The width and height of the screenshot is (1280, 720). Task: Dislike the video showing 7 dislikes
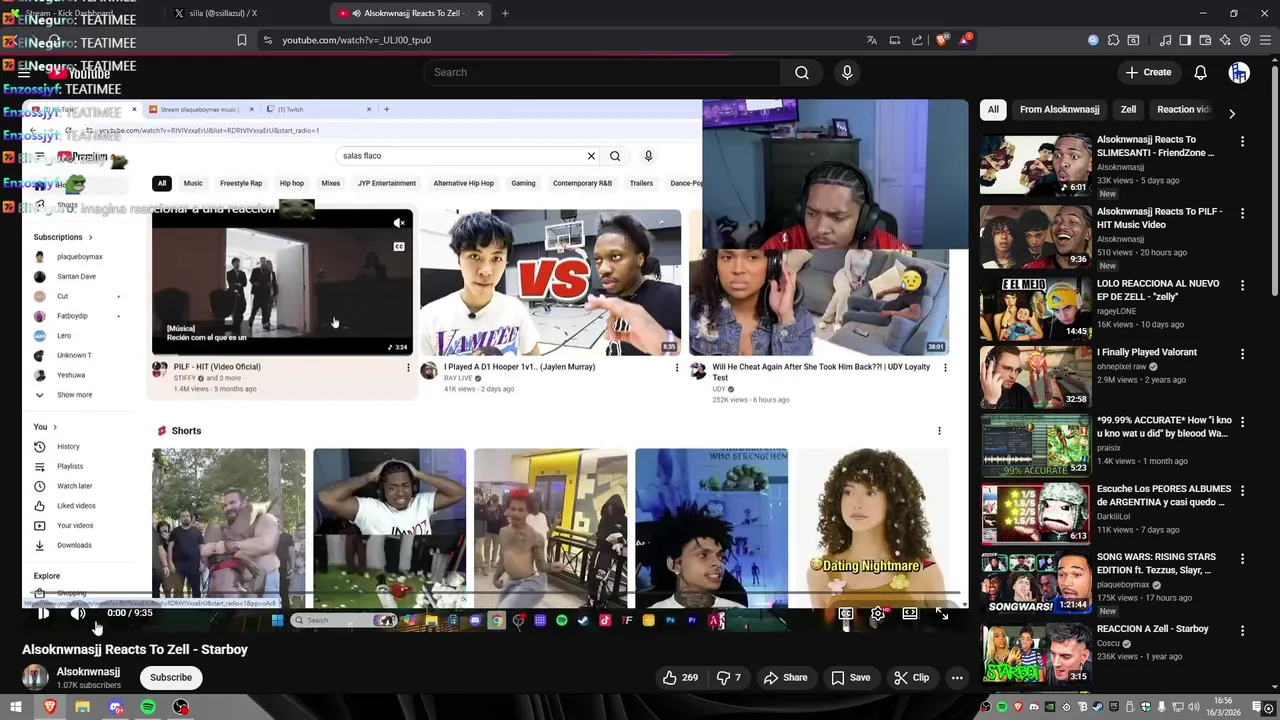729,677
